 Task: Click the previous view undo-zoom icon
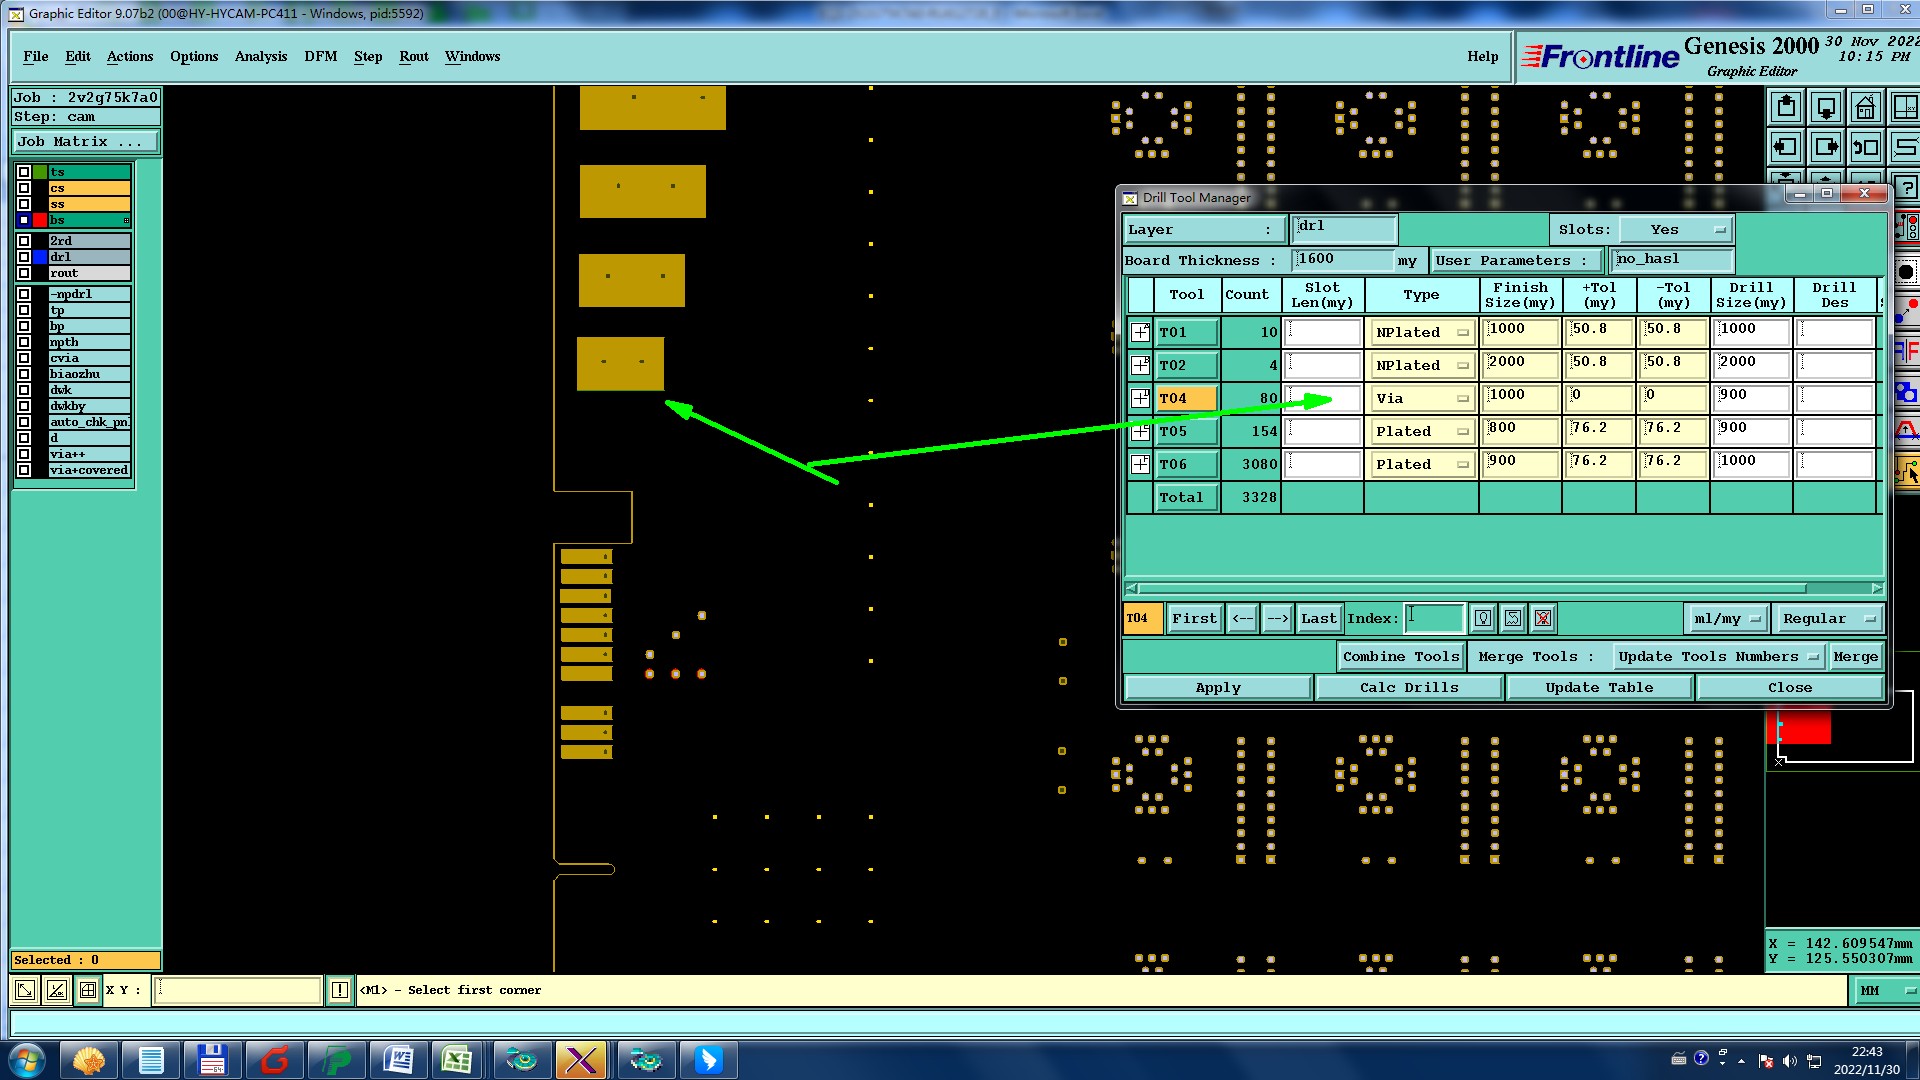click(1865, 147)
